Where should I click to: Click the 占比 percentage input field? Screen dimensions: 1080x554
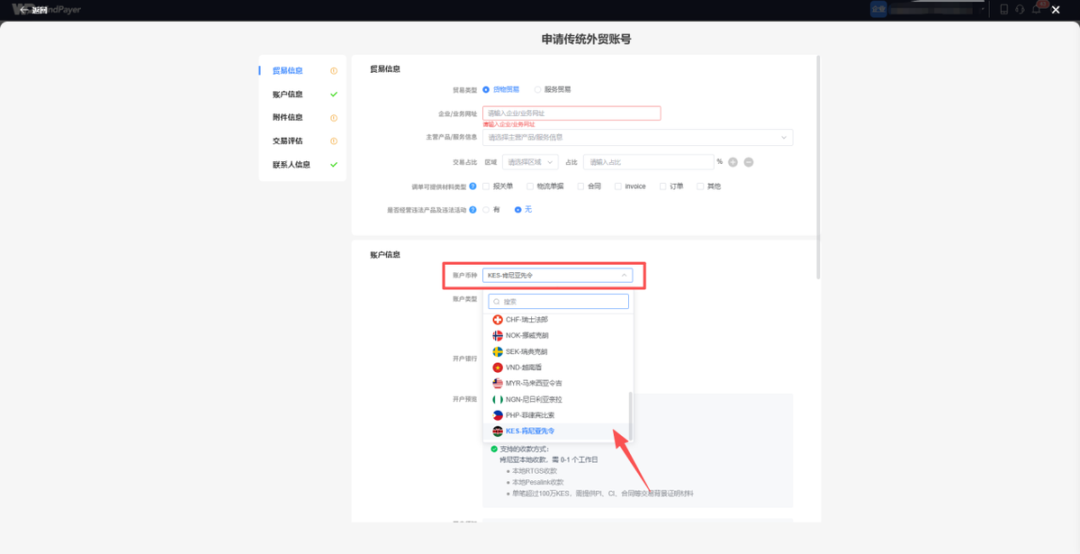(648, 163)
